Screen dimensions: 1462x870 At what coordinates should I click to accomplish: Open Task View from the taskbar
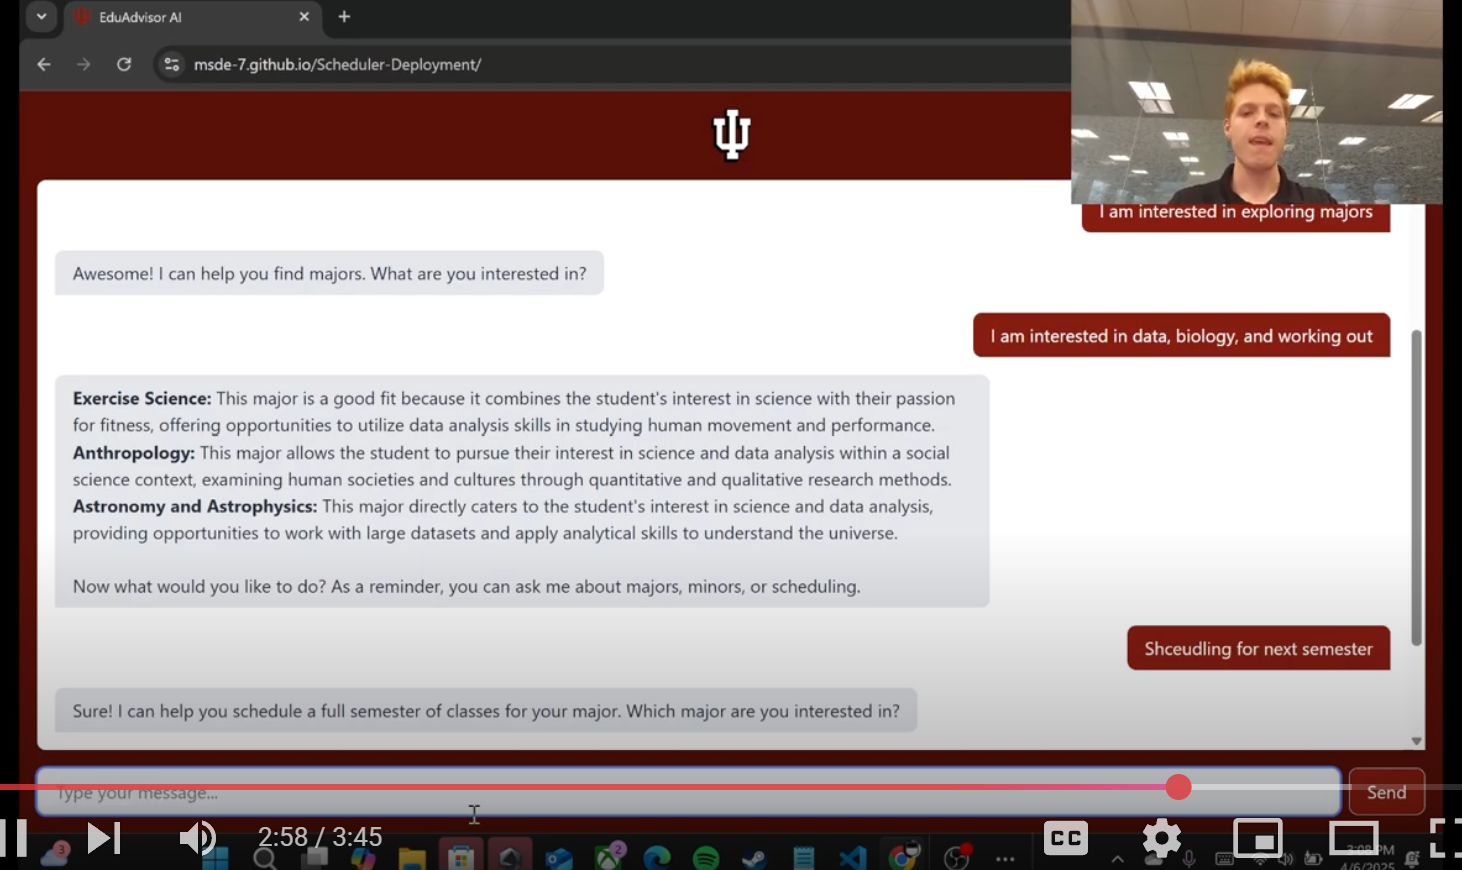point(314,858)
